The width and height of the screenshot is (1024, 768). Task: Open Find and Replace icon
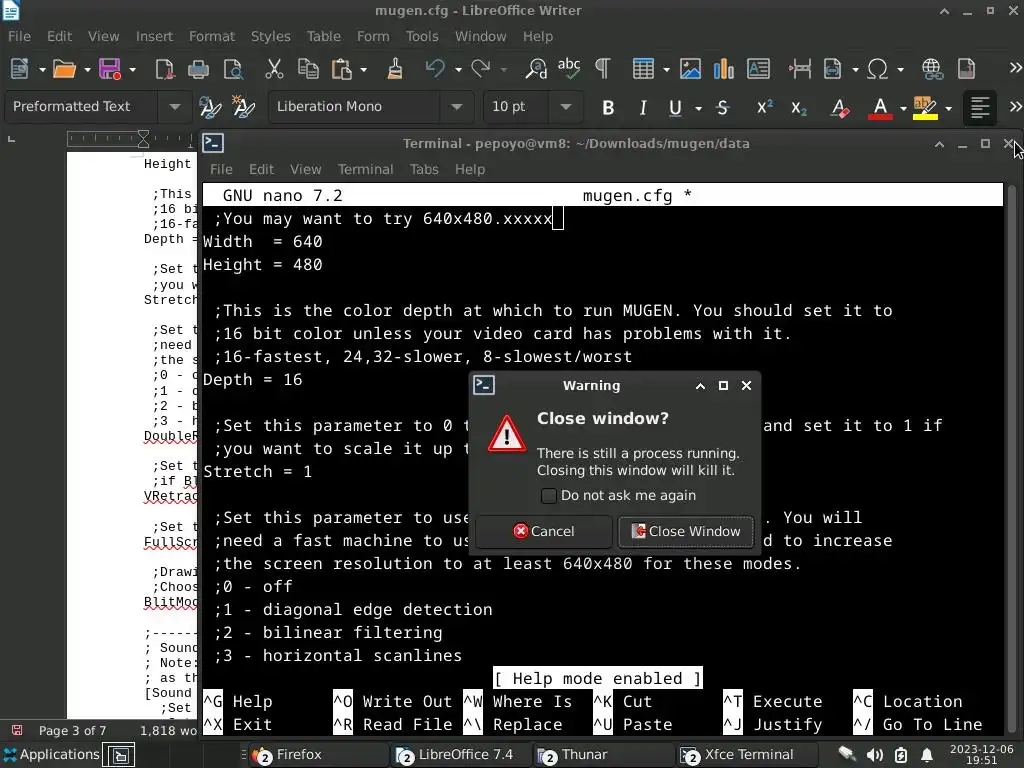[536, 69]
